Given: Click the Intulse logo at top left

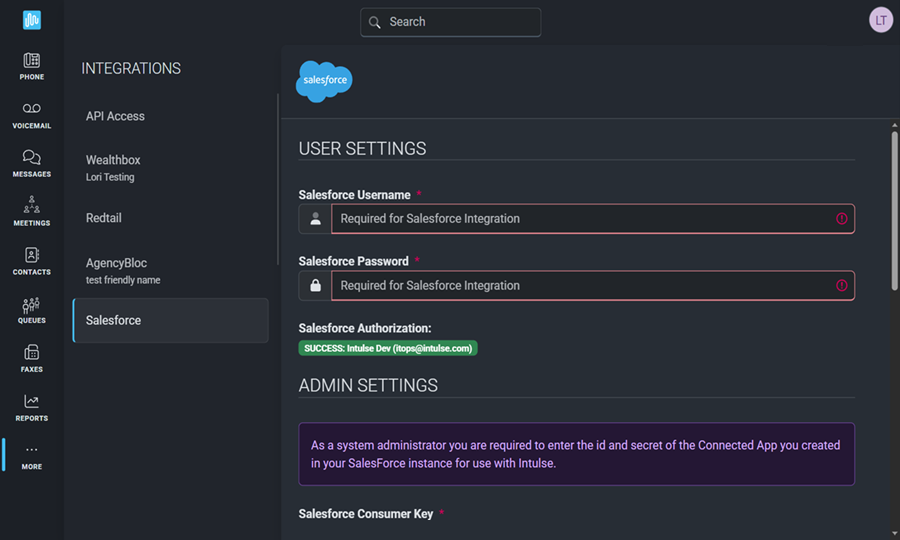Looking at the screenshot, I should (32, 20).
